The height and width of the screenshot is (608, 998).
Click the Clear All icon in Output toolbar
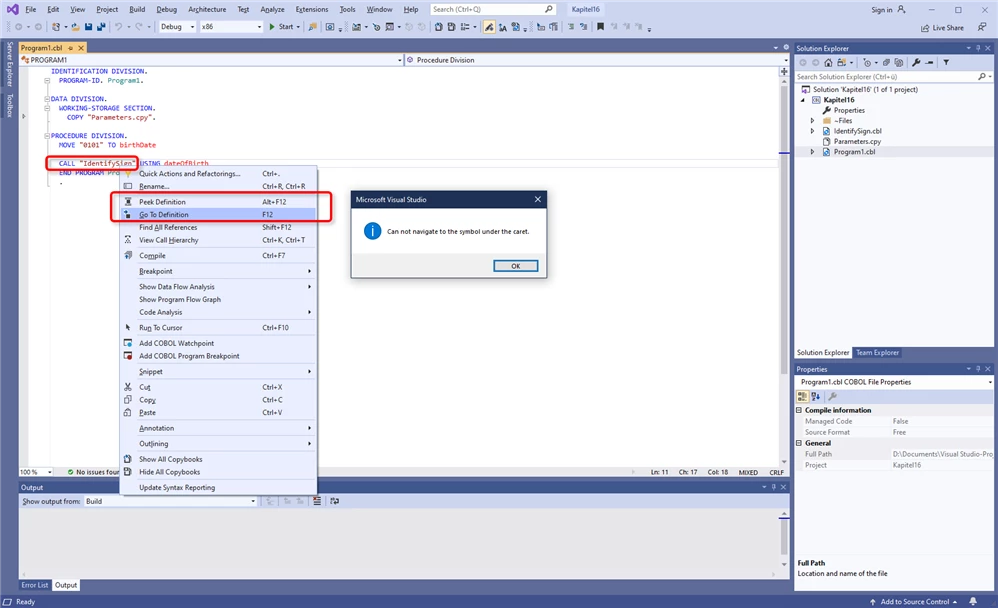317,501
